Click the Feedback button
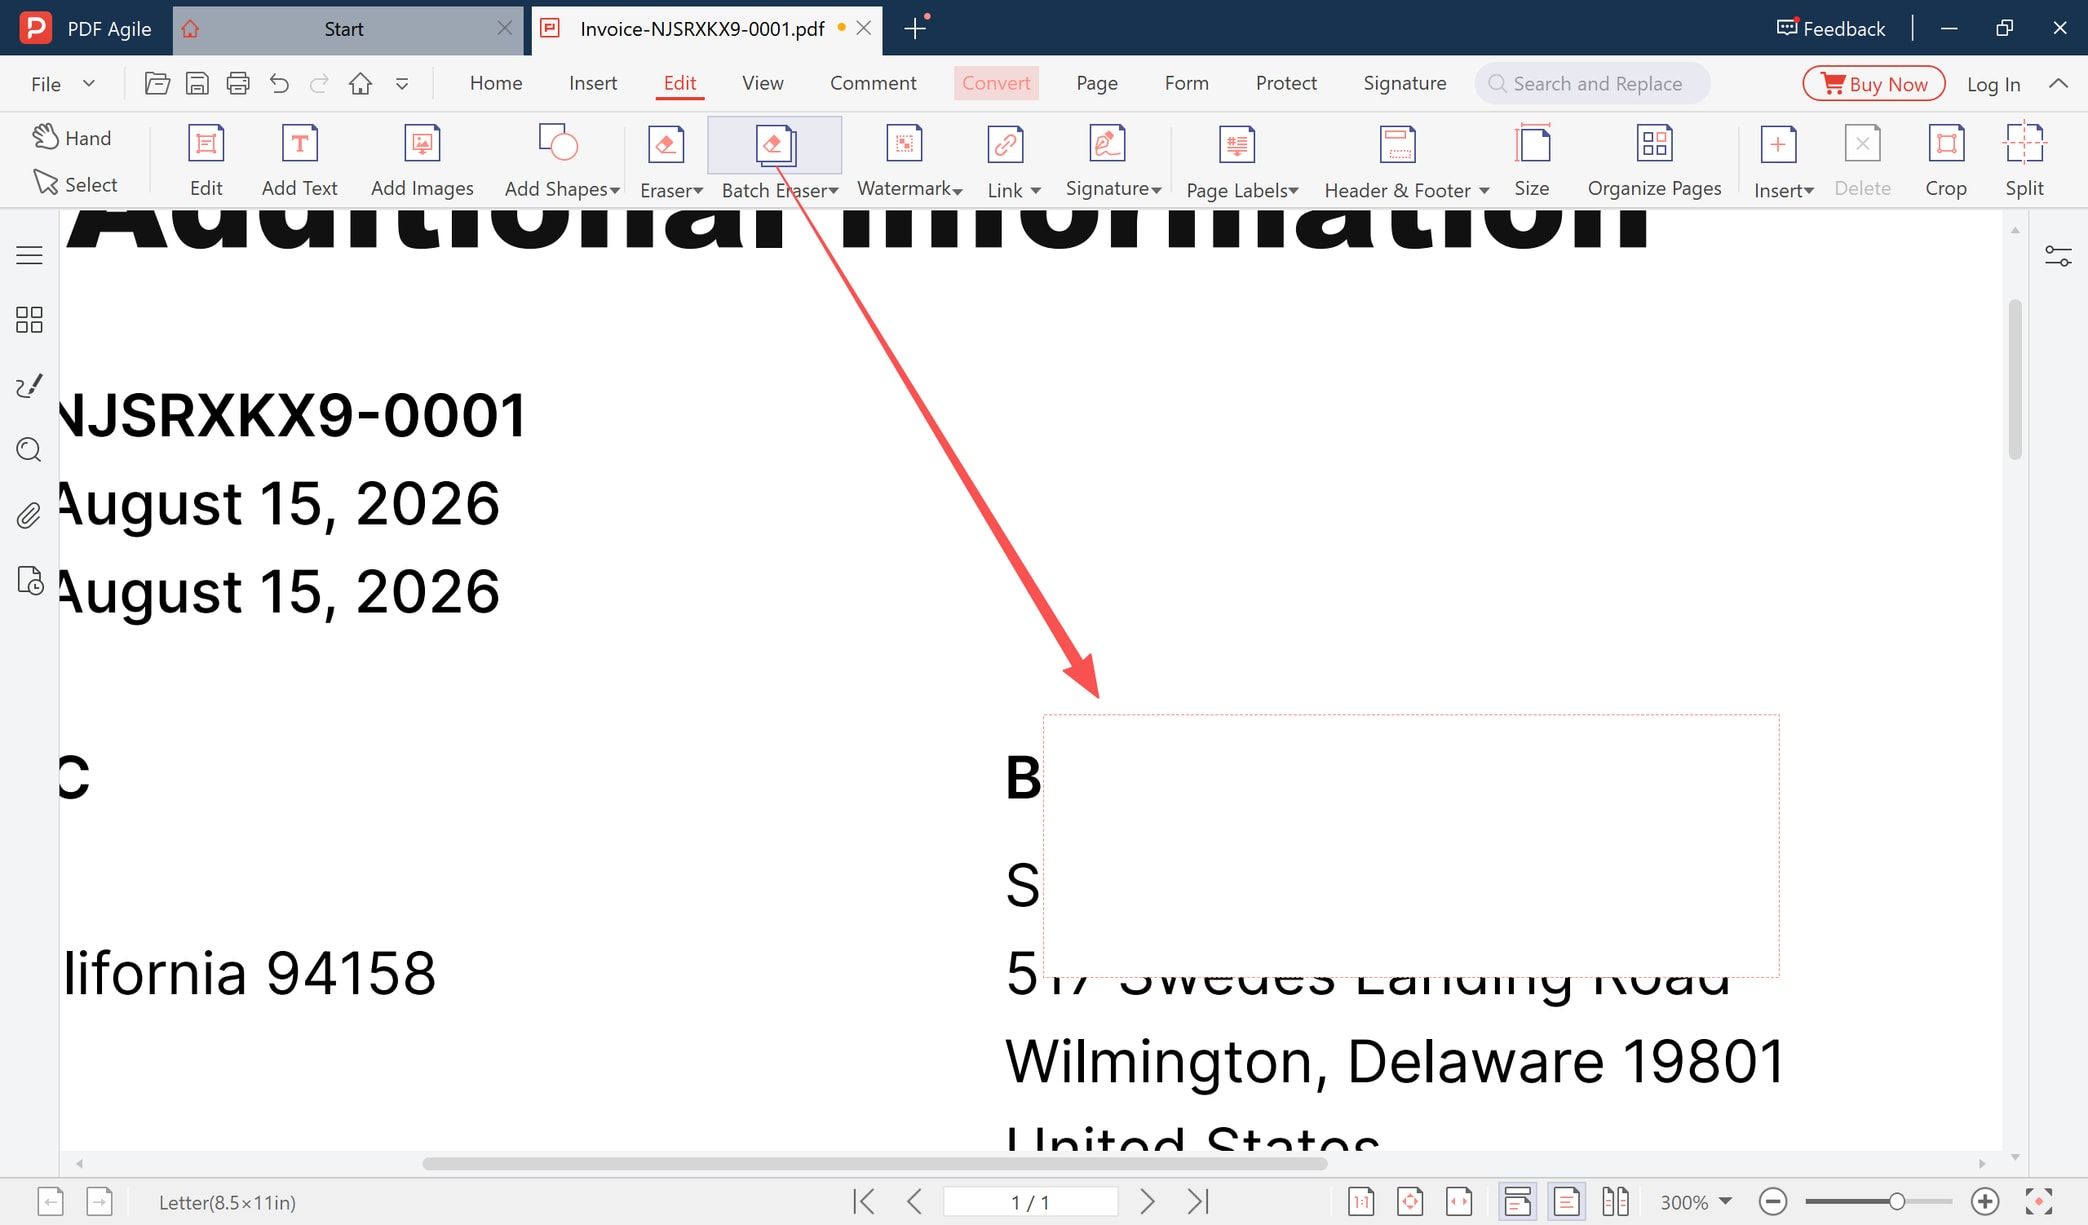Screen dimensions: 2088x1225 click(1831, 28)
